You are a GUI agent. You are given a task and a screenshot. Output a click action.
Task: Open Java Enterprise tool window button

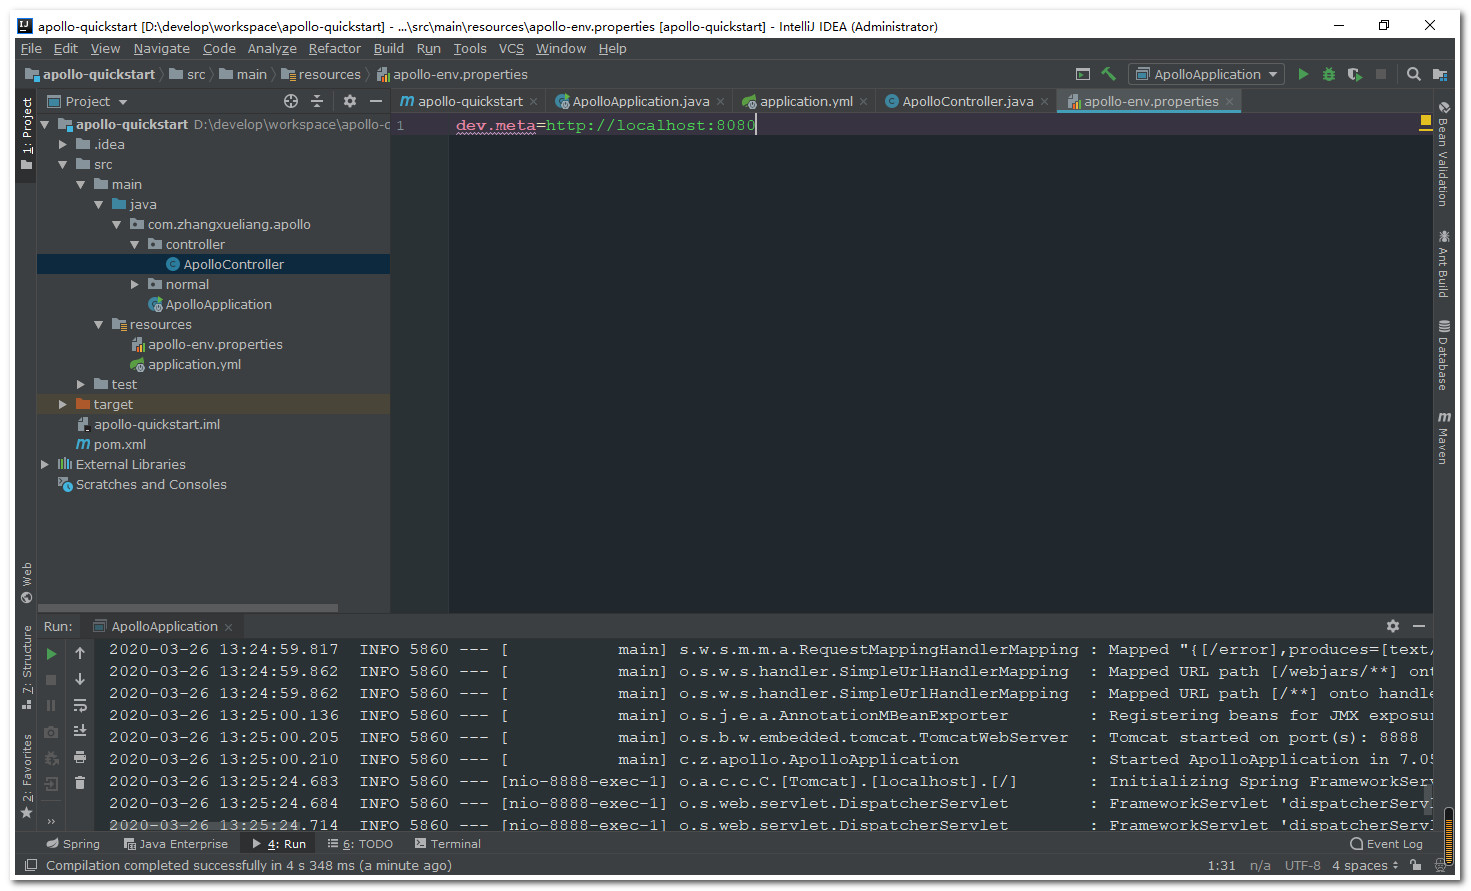coord(175,844)
